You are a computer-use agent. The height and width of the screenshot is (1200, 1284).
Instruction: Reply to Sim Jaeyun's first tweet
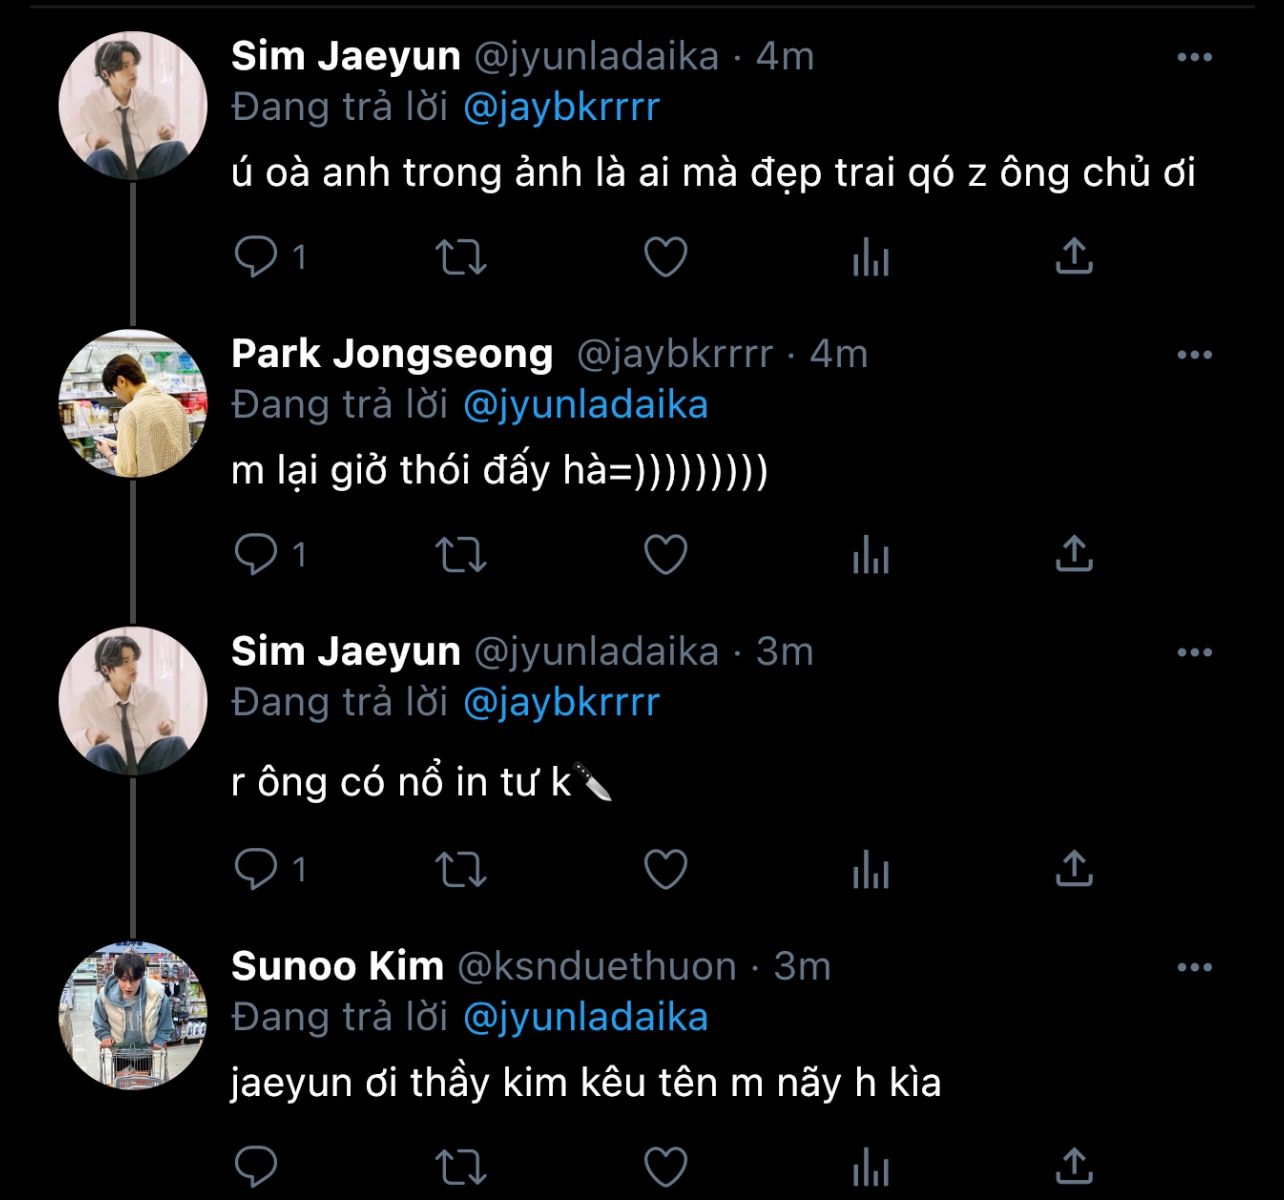256,257
